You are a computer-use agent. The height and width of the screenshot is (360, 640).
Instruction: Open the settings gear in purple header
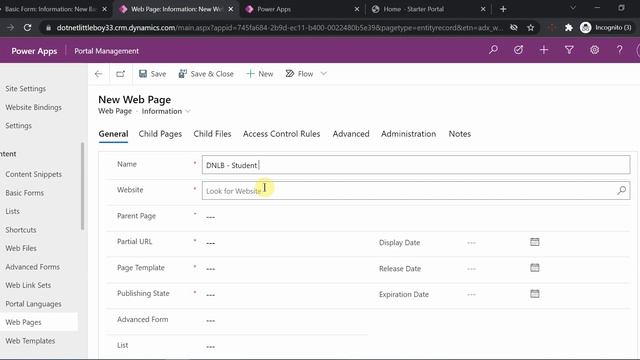click(595, 50)
